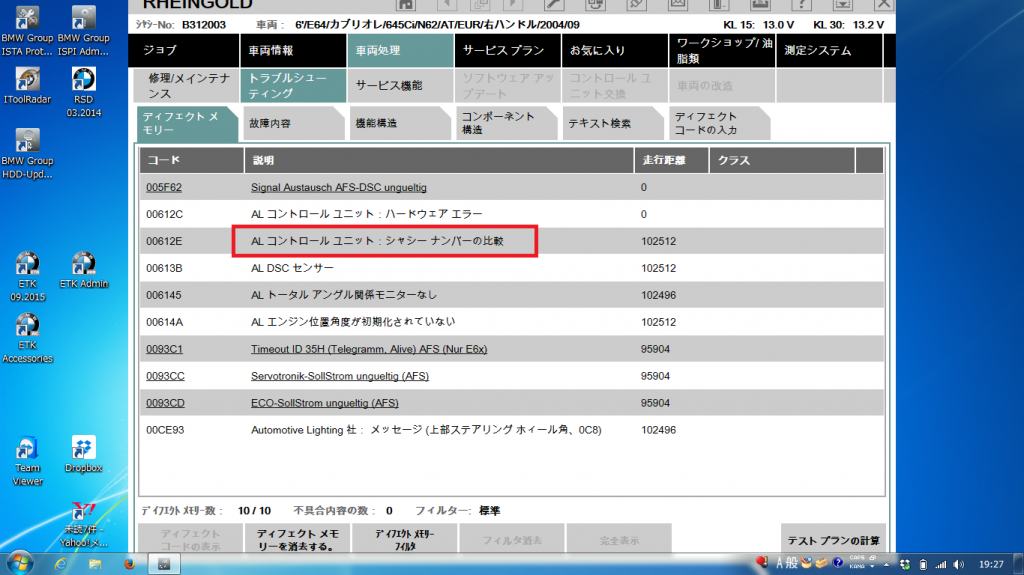Select the 修理/メインテナンス sub-tab
1024x575 pixels.
point(186,86)
